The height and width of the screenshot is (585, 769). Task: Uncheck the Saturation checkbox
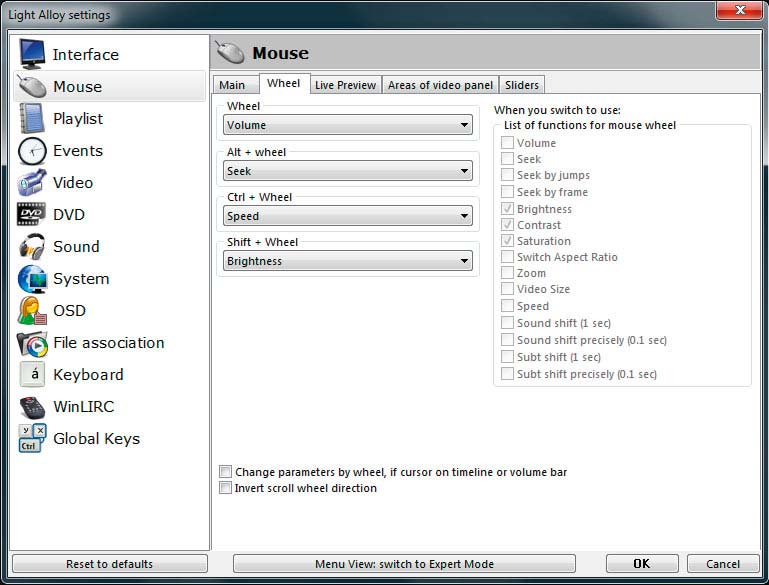point(507,241)
